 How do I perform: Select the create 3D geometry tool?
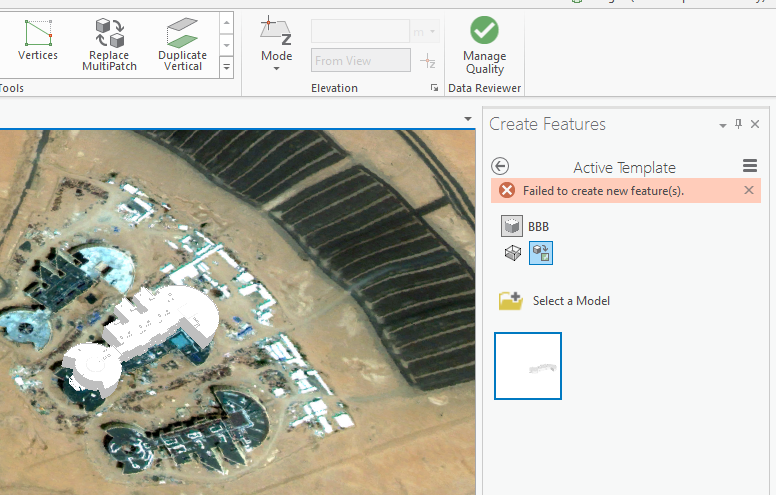(x=513, y=253)
